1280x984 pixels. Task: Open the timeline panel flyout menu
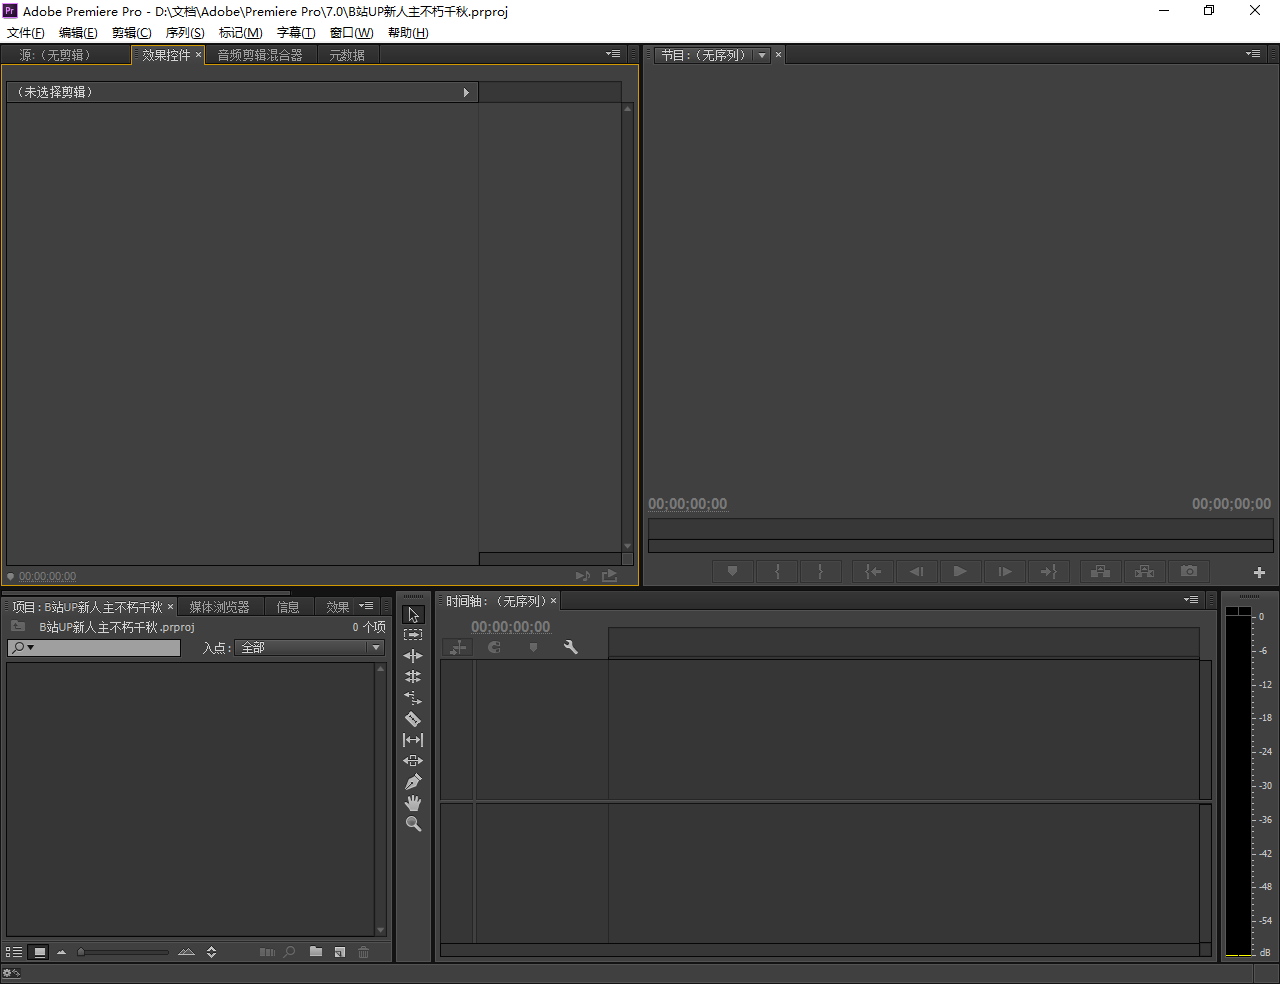click(1191, 600)
